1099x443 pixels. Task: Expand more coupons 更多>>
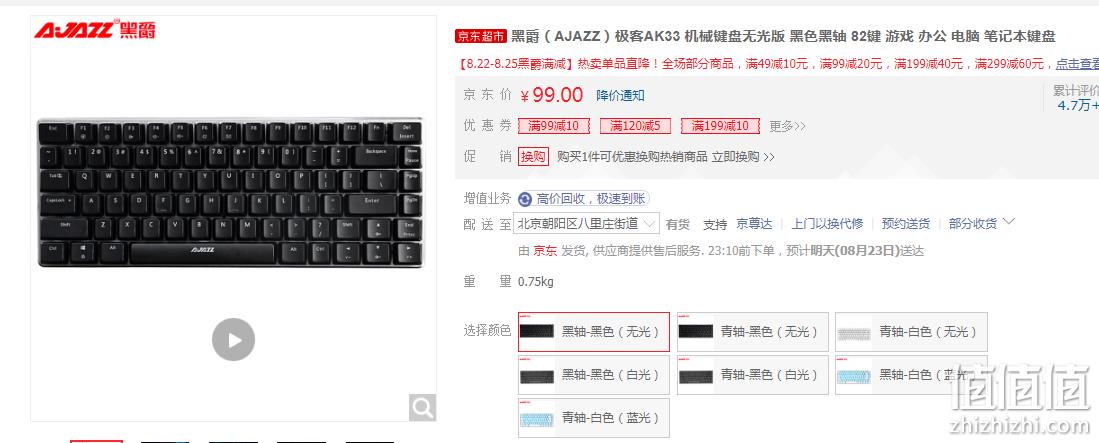[788, 127]
